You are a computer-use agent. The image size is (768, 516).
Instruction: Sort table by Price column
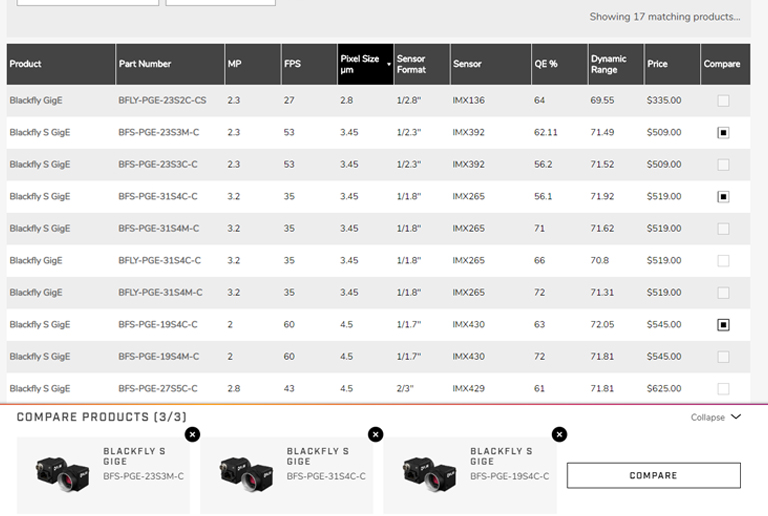[x=672, y=64]
